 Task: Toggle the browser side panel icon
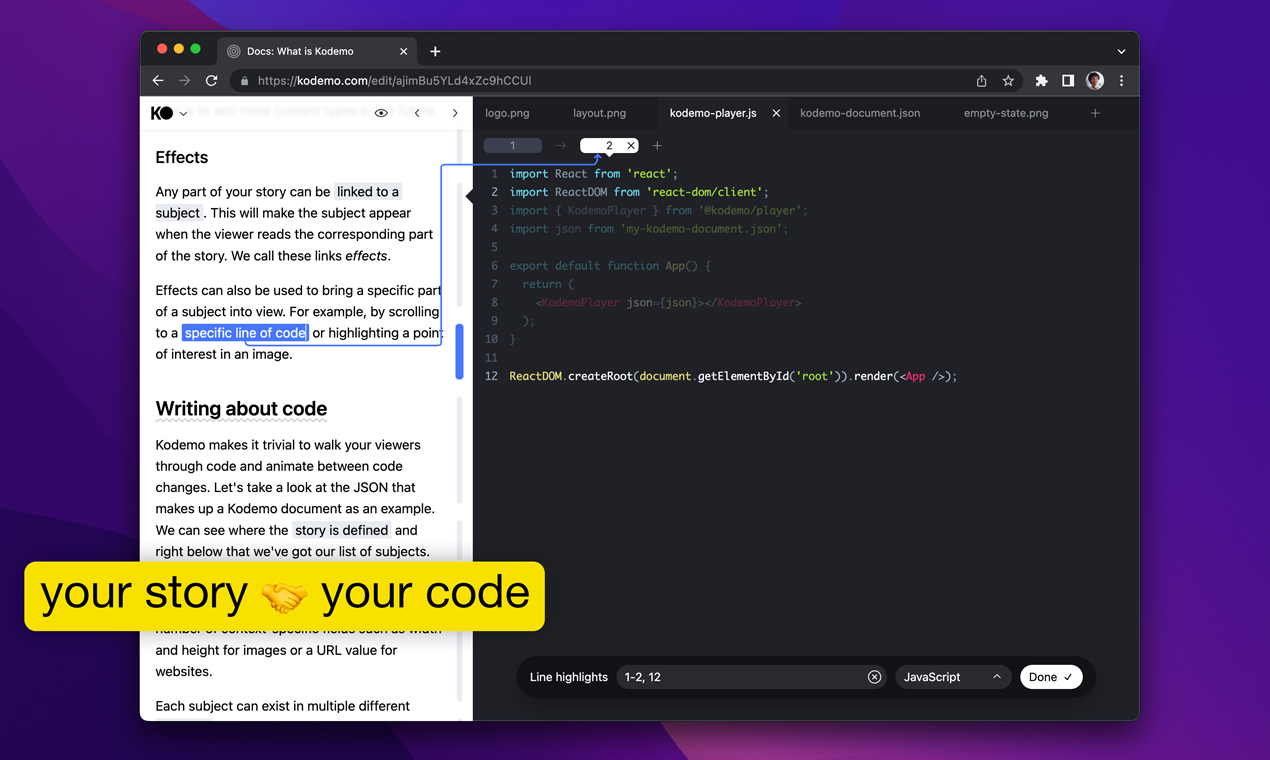[1068, 81]
